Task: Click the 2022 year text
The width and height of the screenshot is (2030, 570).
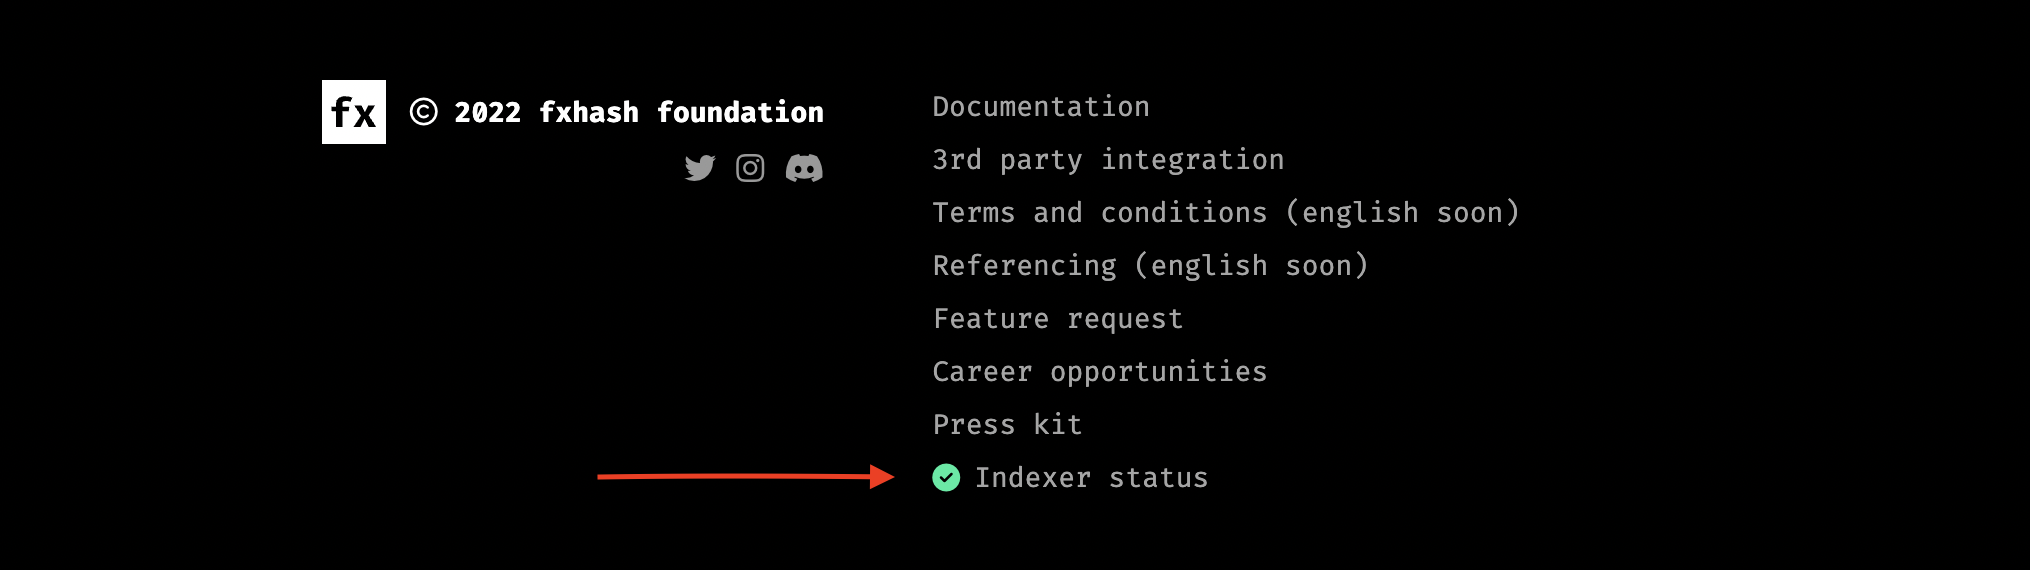Action: click(x=488, y=112)
